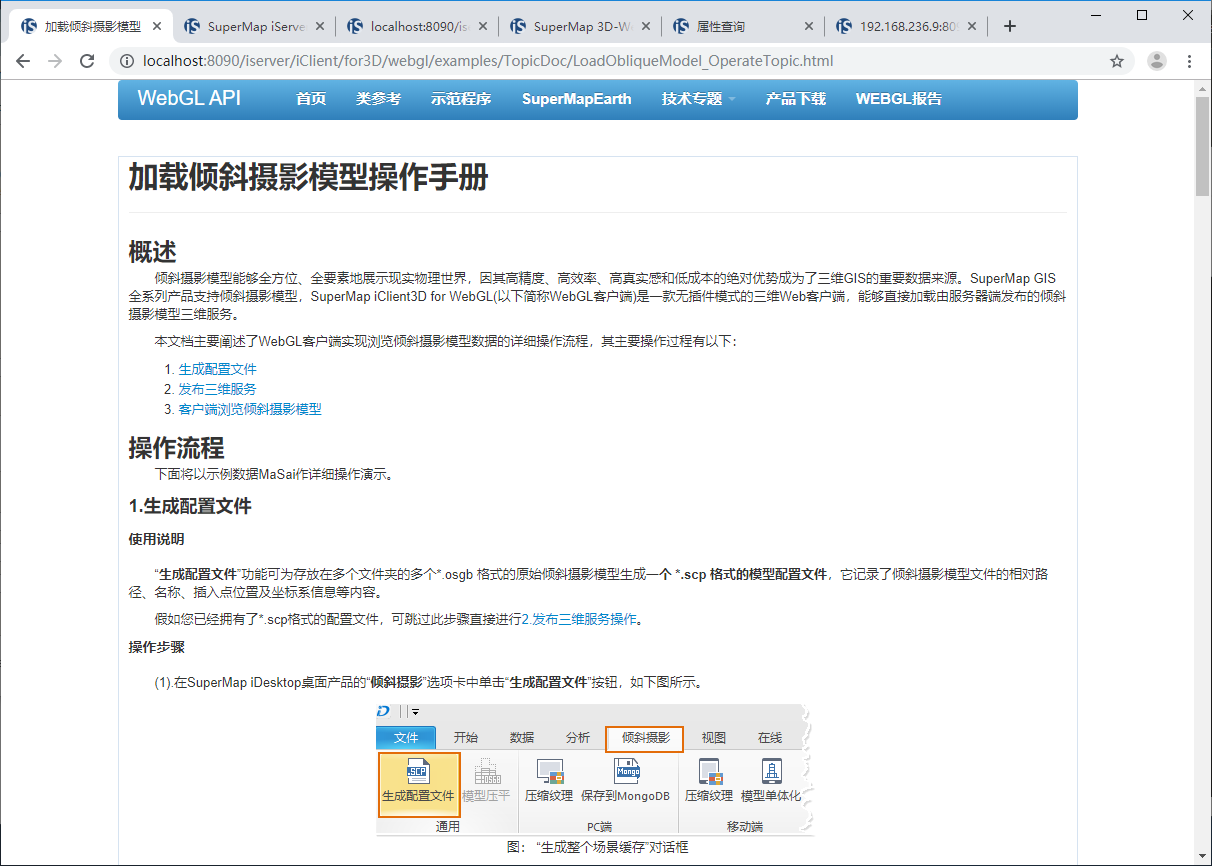The height and width of the screenshot is (866, 1212).
Task: Go to 示范程序 in the navbar
Action: pos(461,99)
